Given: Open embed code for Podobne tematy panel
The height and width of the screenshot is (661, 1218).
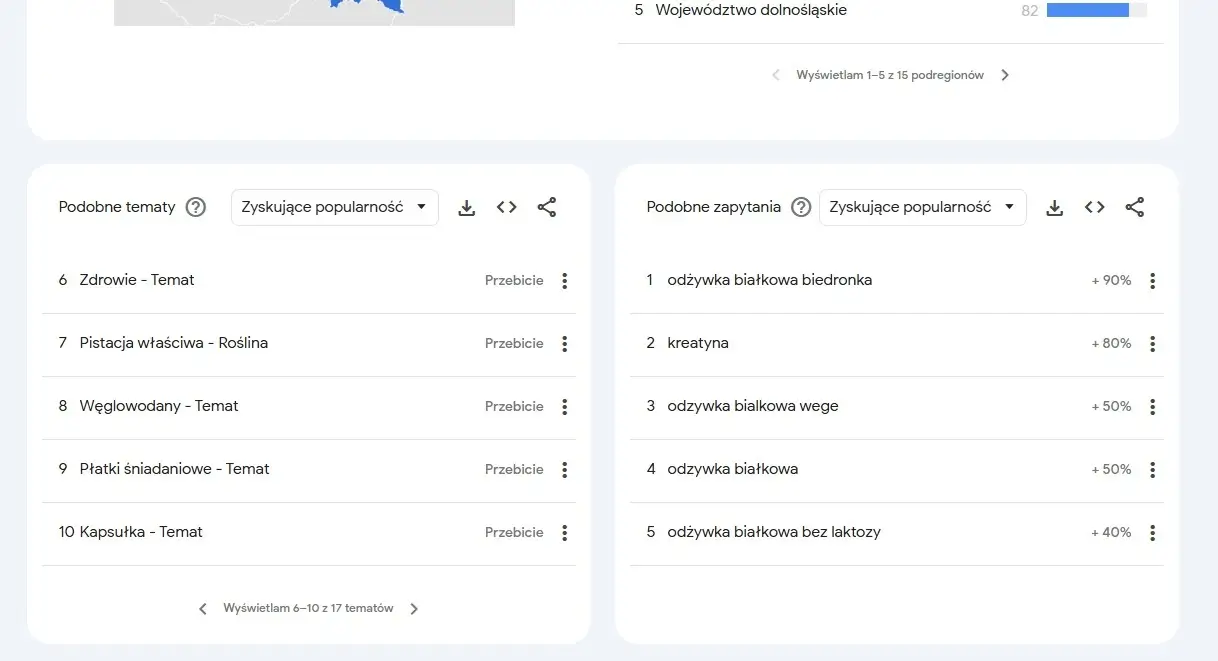Looking at the screenshot, I should pyautogui.click(x=506, y=207).
